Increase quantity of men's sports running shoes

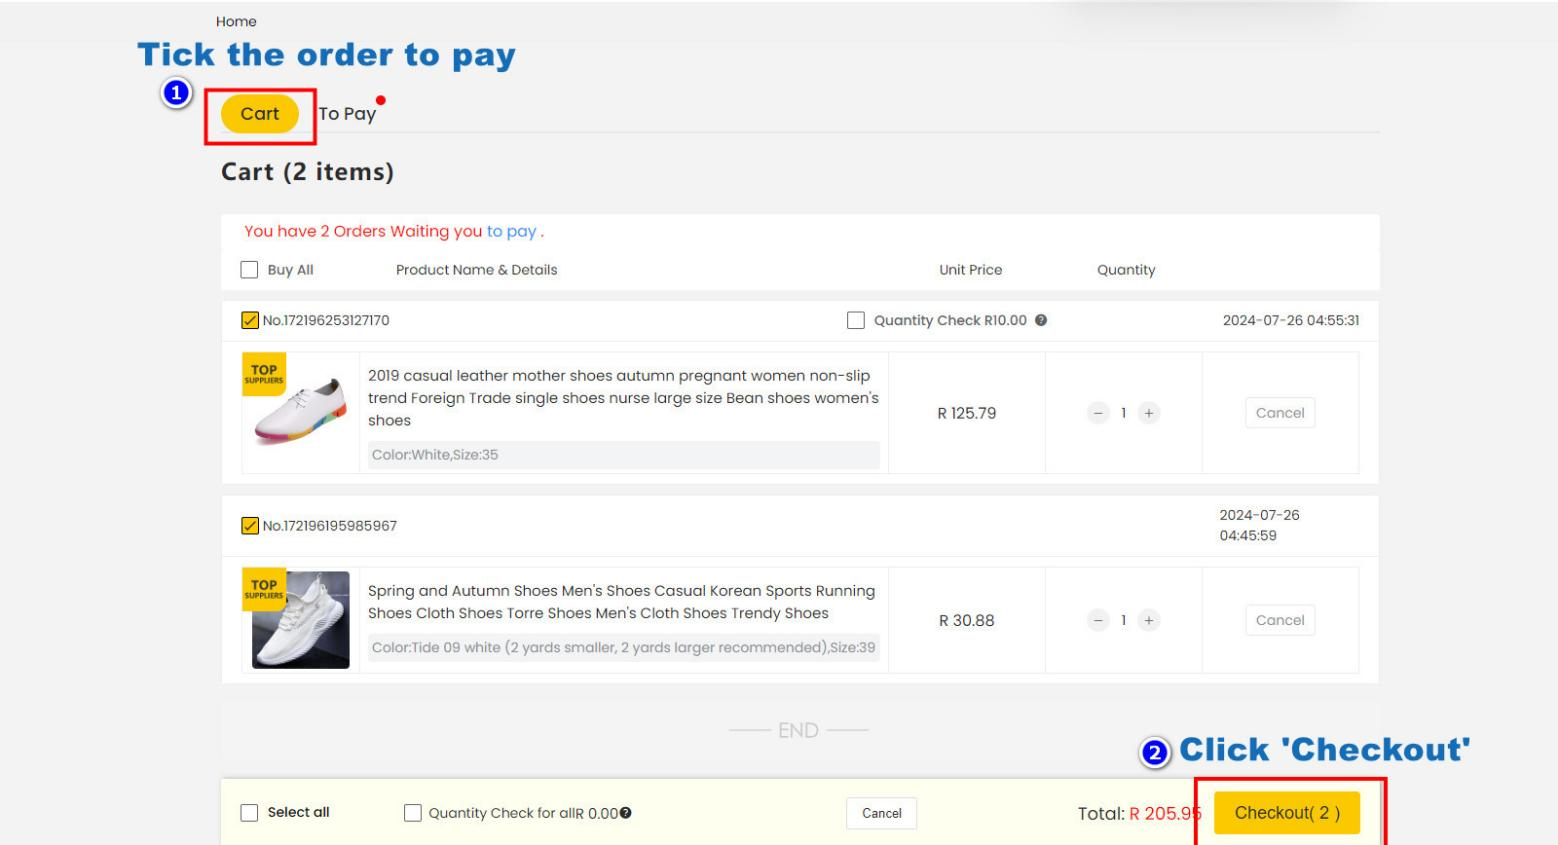click(1149, 621)
